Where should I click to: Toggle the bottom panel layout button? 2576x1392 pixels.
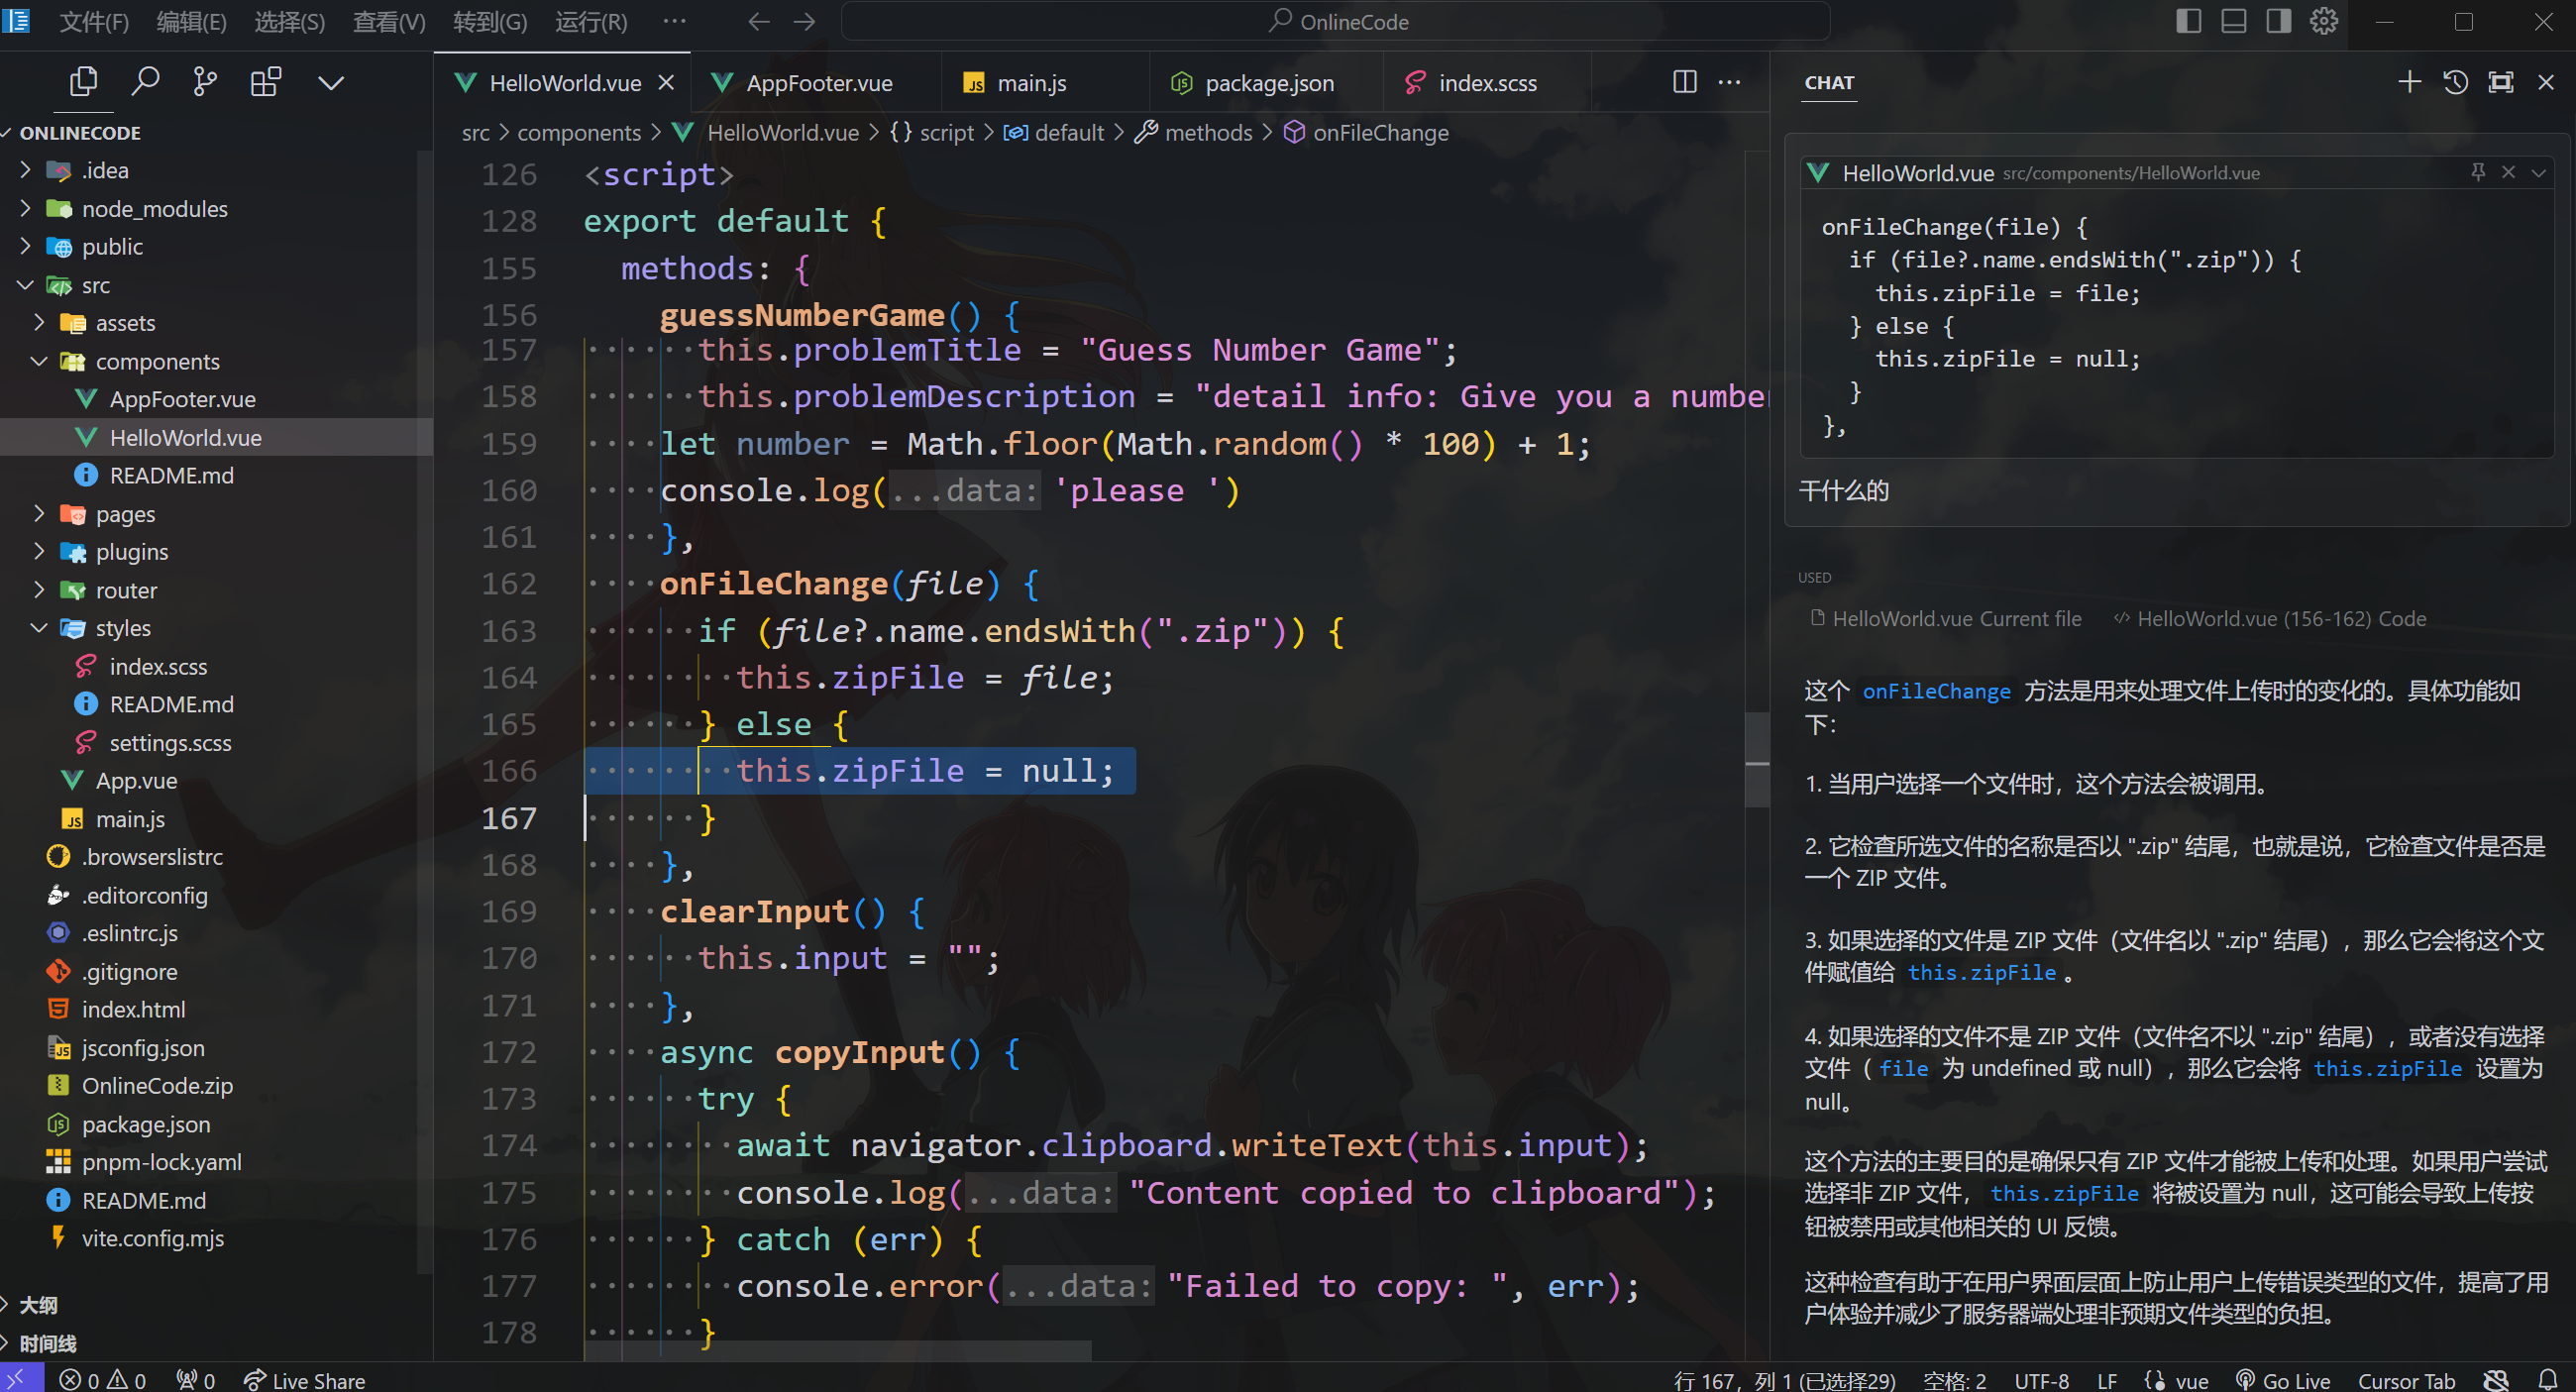[x=2233, y=21]
